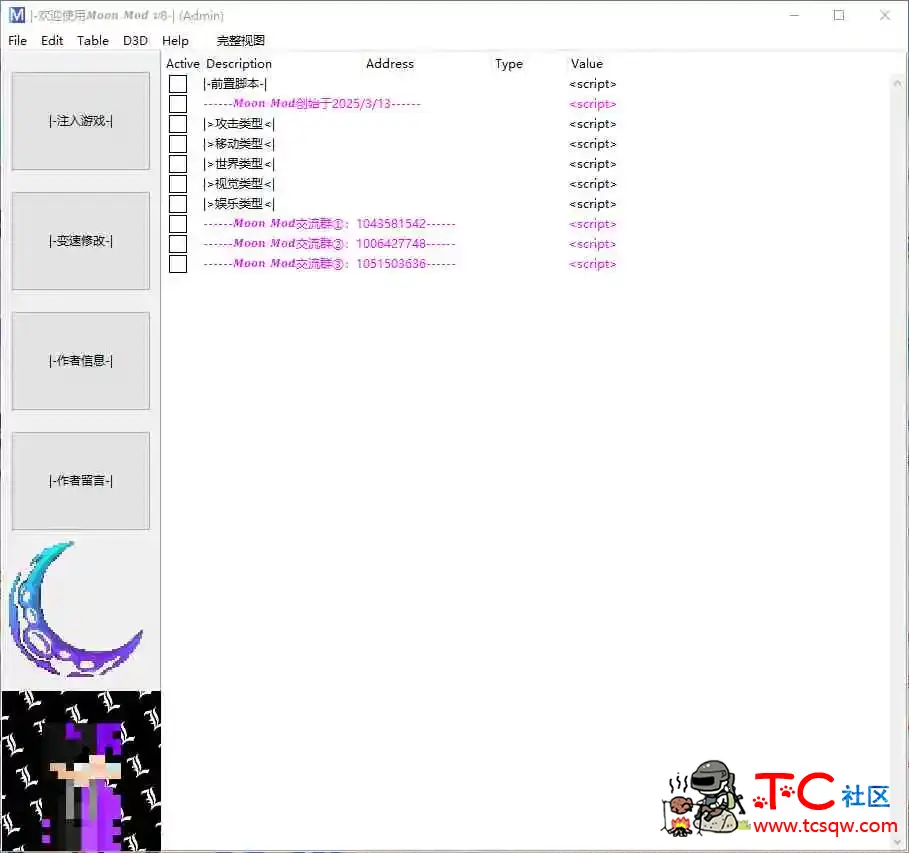Screen dimensions: 909x853
Task: Click the <script> value of |>攻击类型<|
Action: 592,124
